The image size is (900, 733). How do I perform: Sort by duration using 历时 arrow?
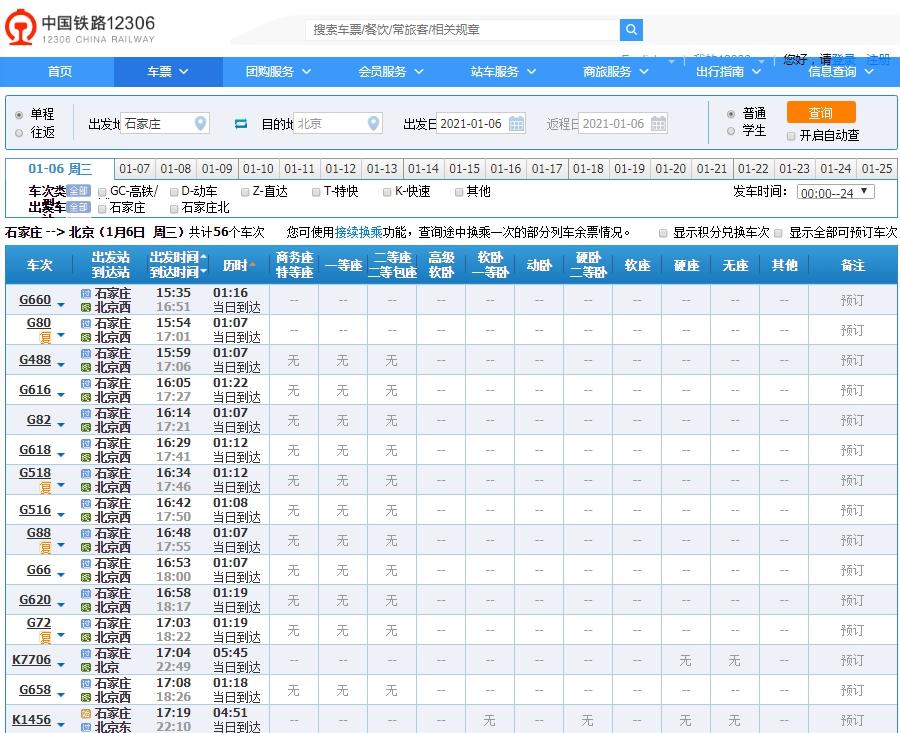click(253, 265)
